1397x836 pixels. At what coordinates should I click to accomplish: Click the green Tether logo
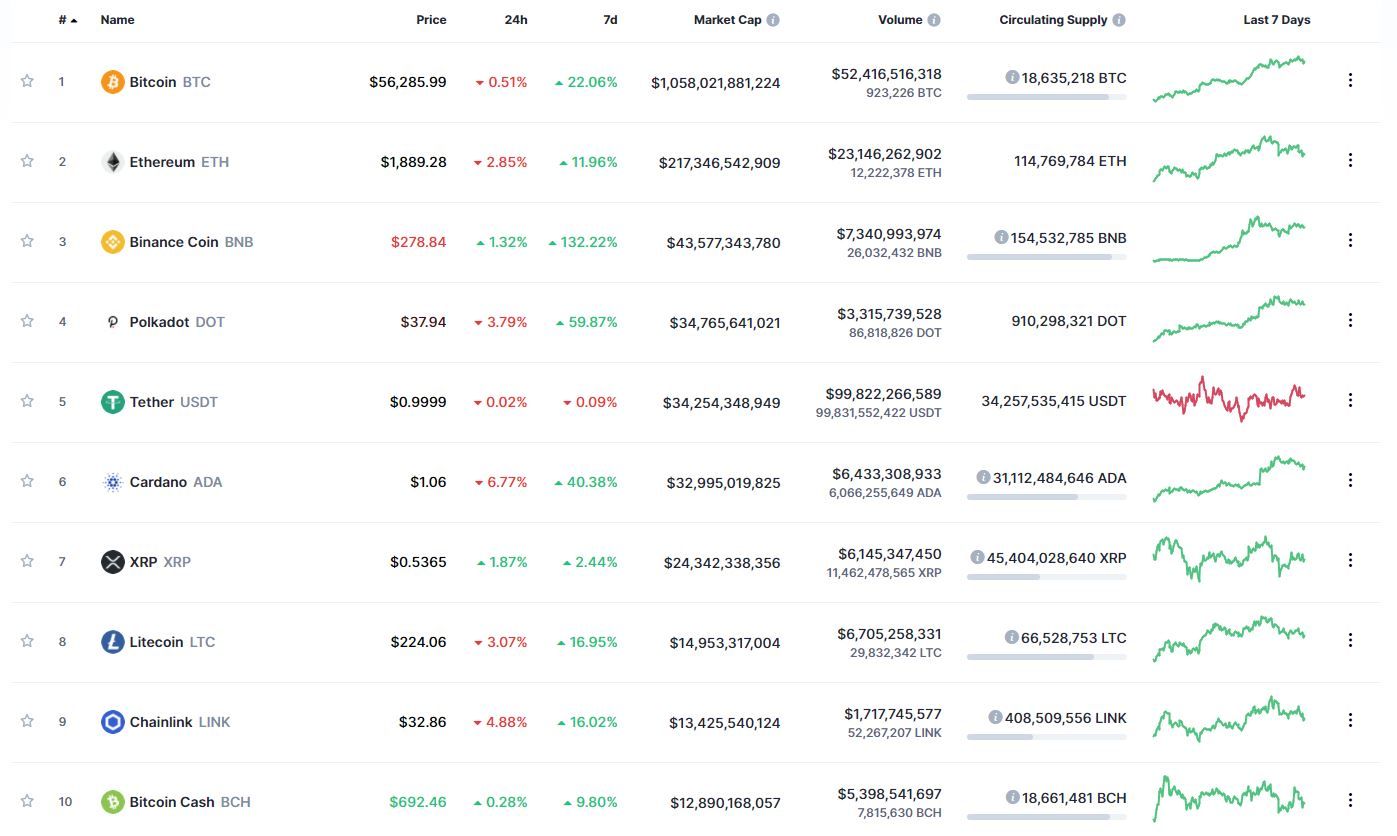(x=113, y=402)
